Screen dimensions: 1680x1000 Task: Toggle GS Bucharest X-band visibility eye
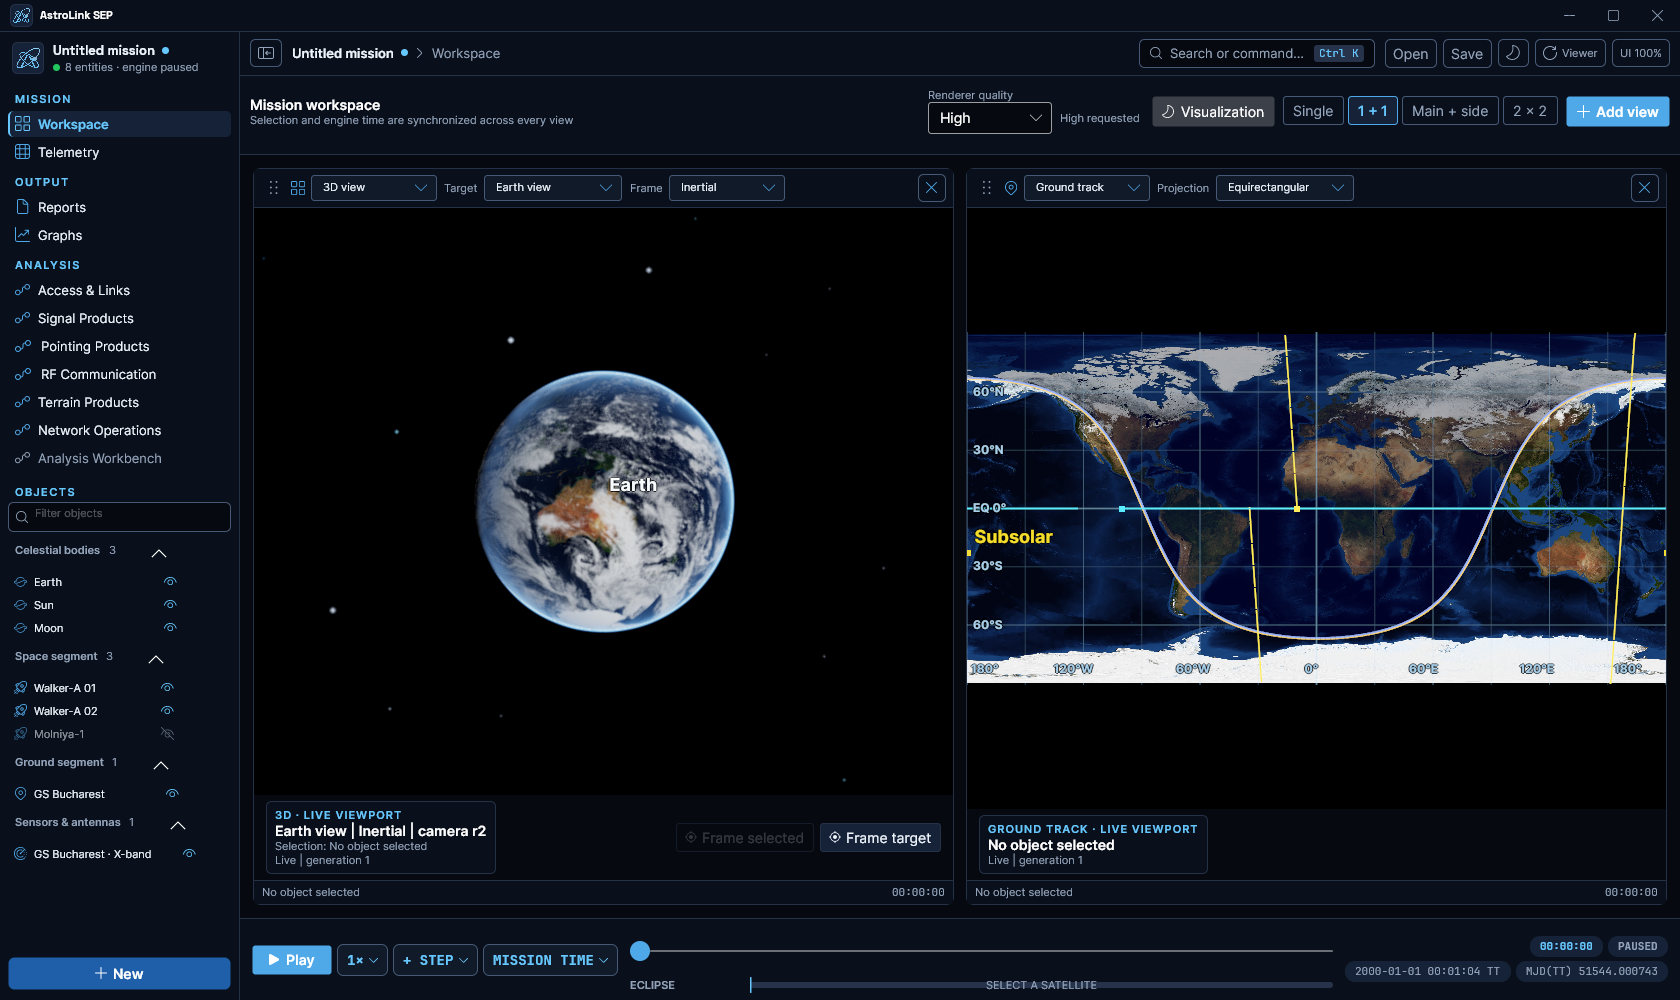[189, 853]
